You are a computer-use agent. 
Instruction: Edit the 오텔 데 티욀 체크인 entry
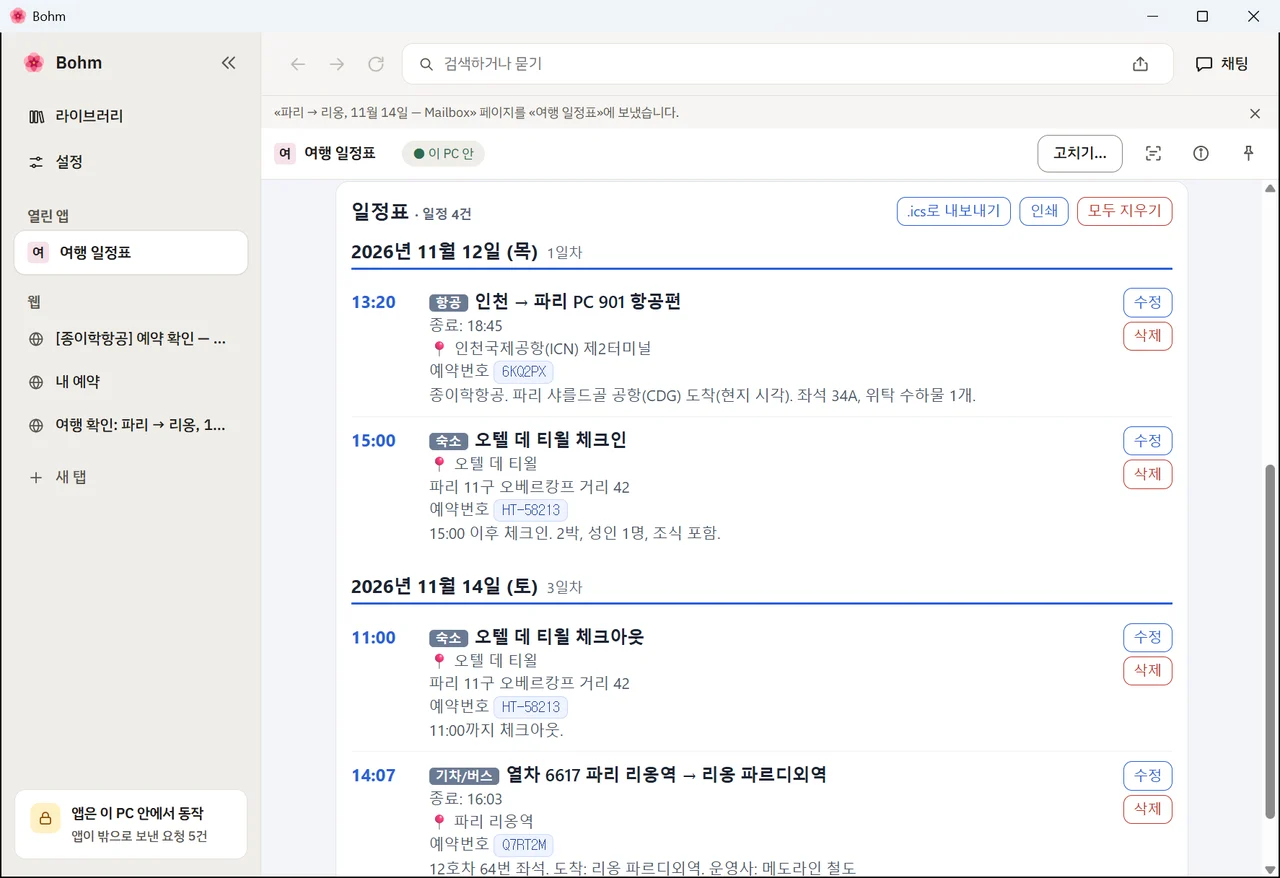tap(1148, 440)
